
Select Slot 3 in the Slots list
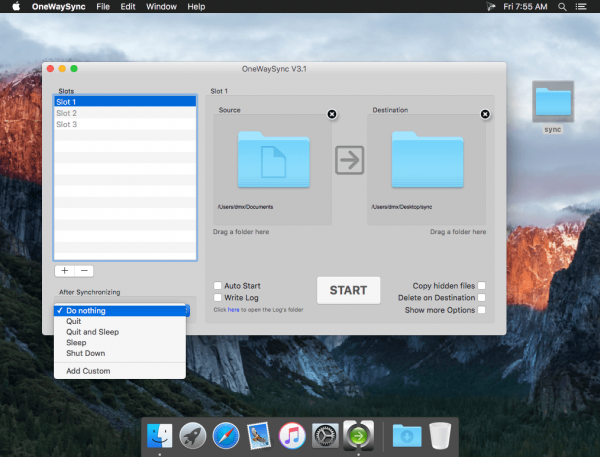click(125, 124)
